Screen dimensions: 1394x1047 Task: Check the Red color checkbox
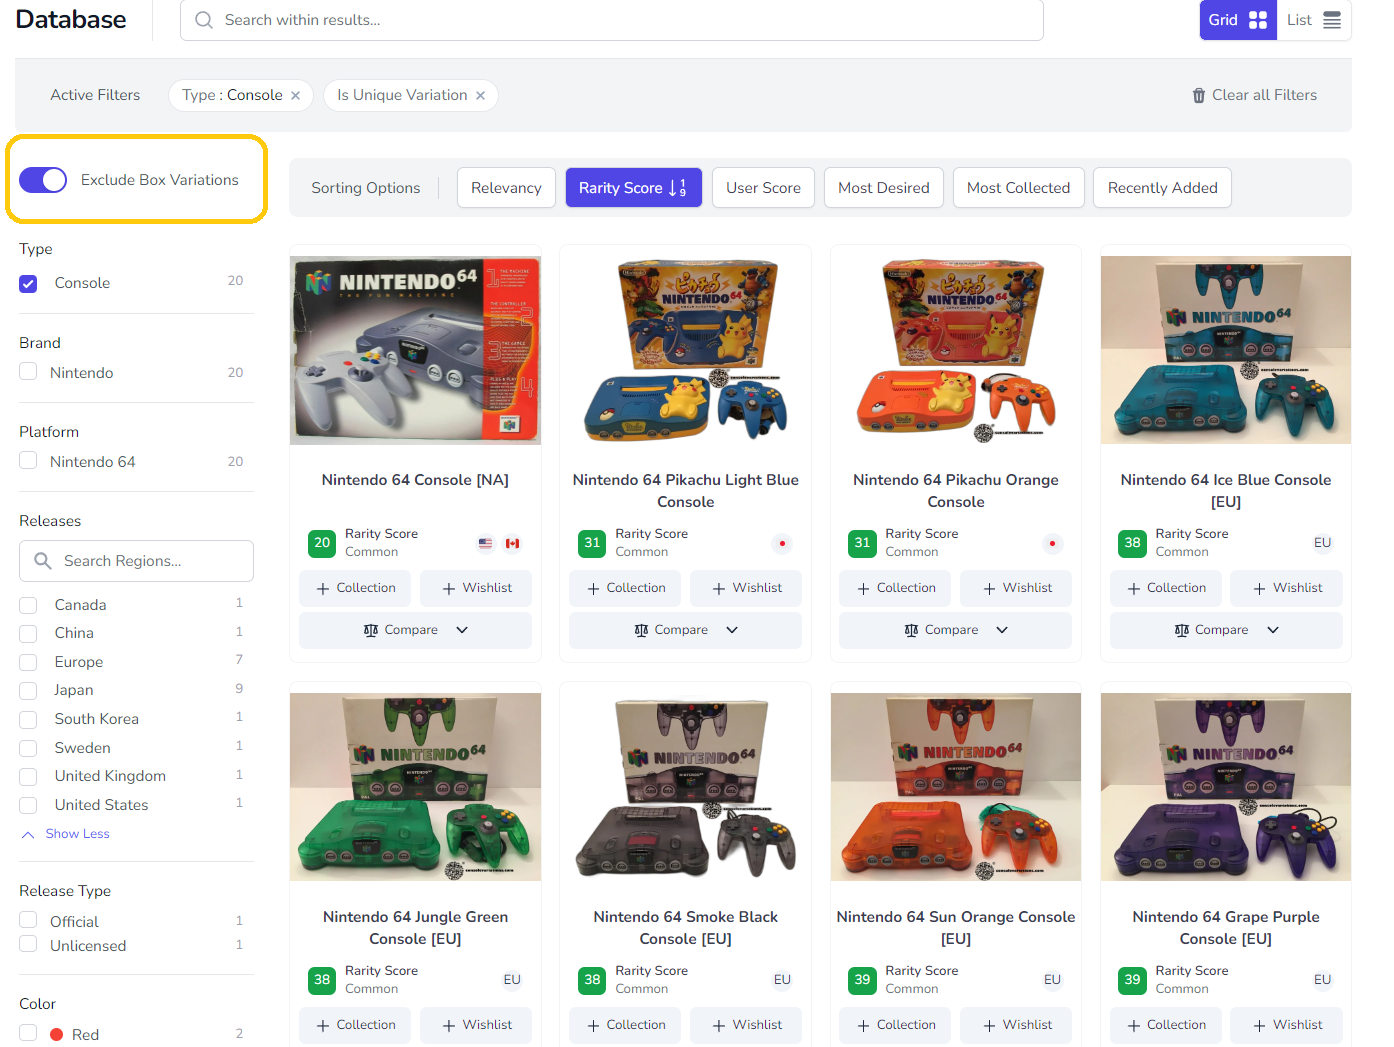tap(28, 1033)
